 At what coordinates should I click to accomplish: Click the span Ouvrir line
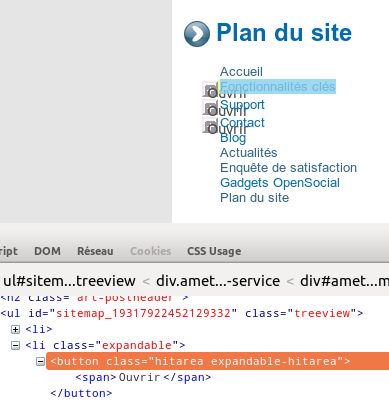[x=143, y=377]
